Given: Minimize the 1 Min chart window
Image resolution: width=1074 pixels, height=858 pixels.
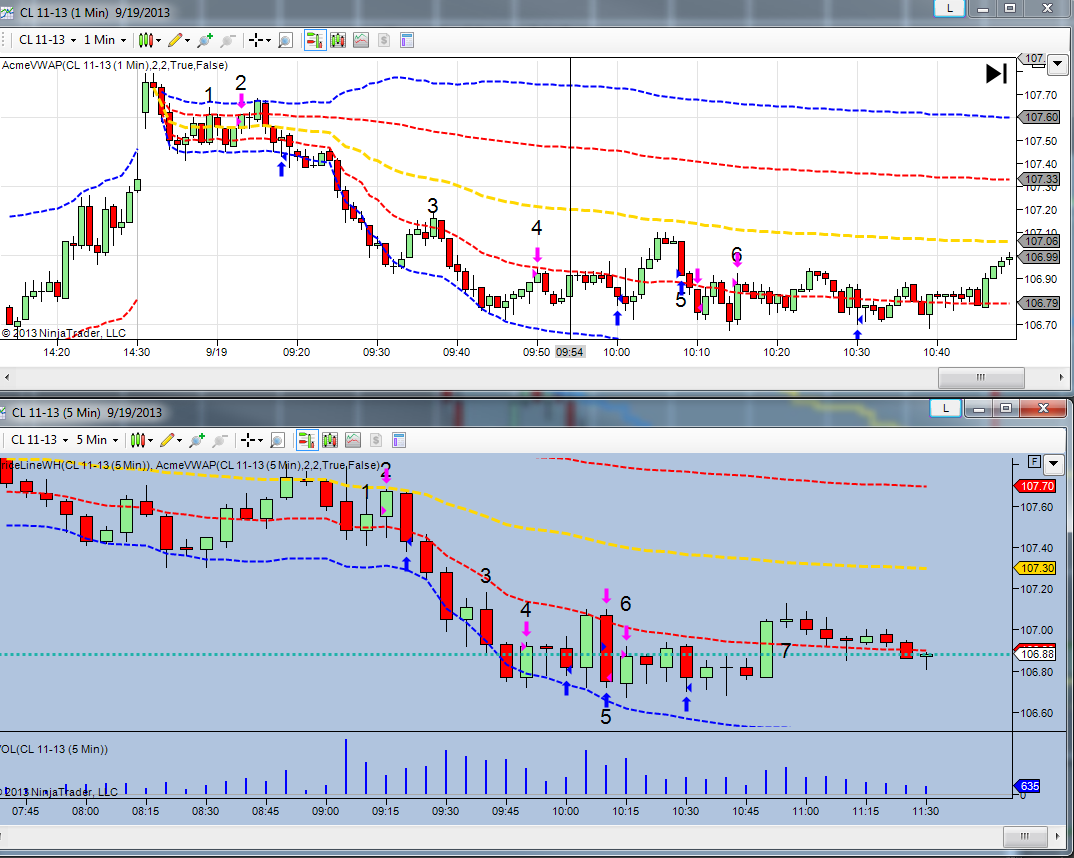Looking at the screenshot, I should coord(983,9).
